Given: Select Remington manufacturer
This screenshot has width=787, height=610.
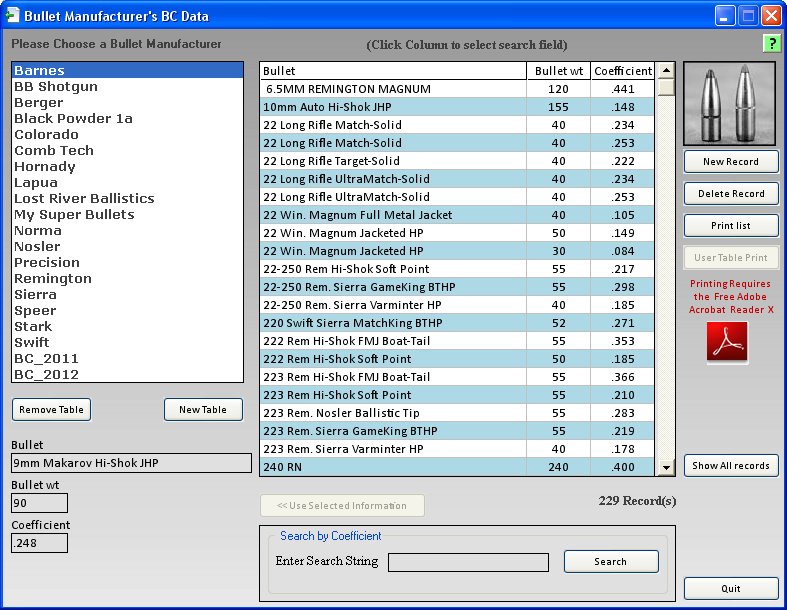Looking at the screenshot, I should pyautogui.click(x=127, y=279).
